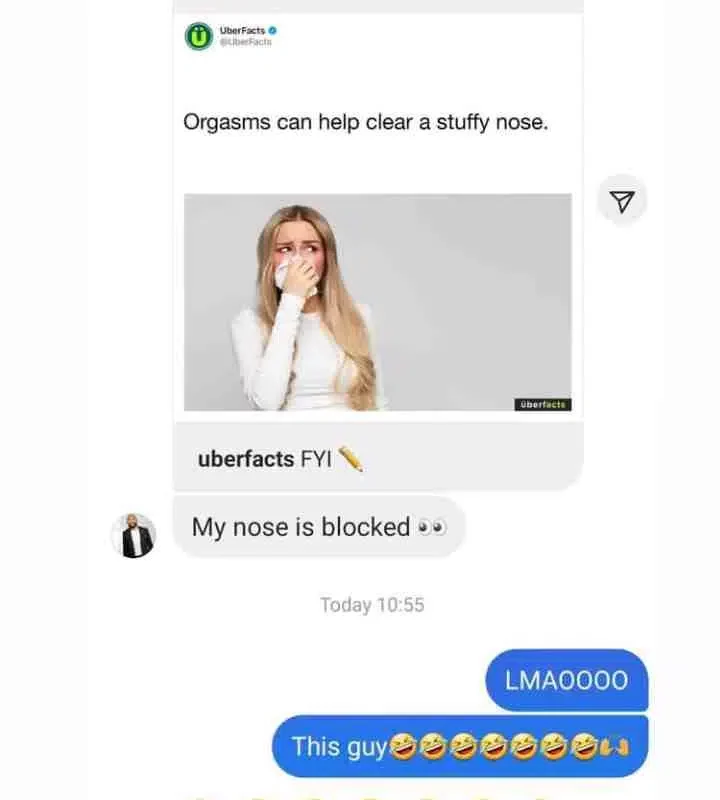Tap the 'This guy' text in blue bubble

(339, 747)
